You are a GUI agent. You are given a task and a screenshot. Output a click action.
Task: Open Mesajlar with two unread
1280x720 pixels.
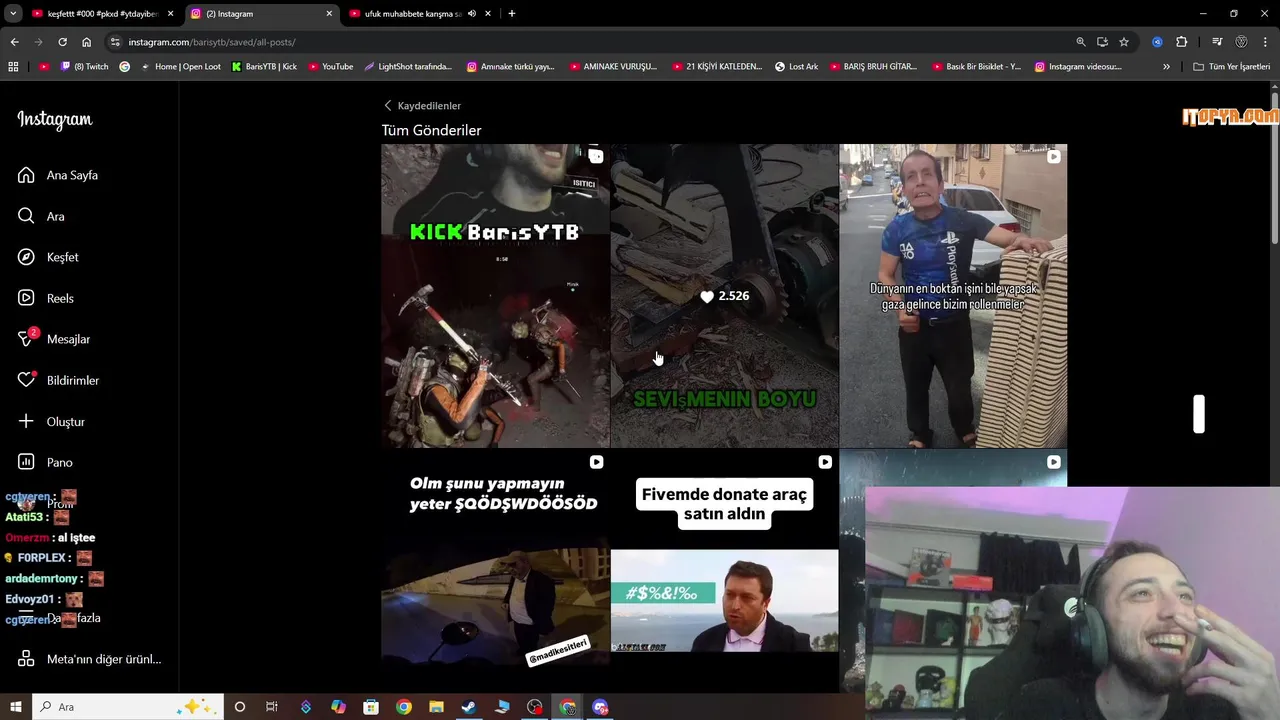click(54, 339)
